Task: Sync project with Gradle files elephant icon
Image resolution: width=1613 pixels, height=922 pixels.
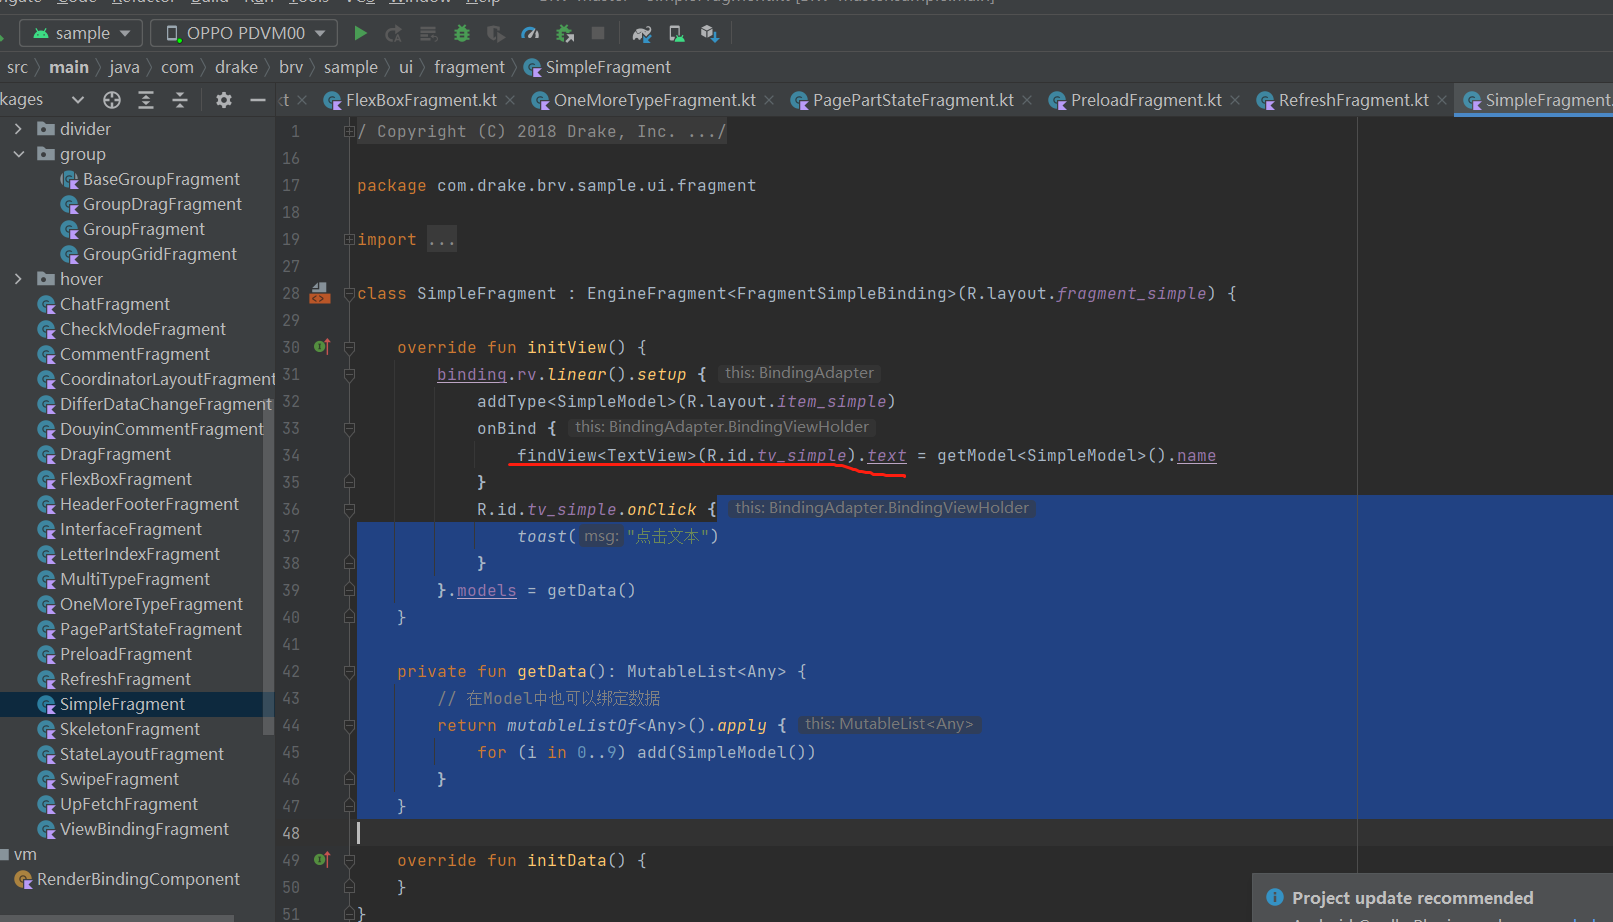Action: pos(642,33)
